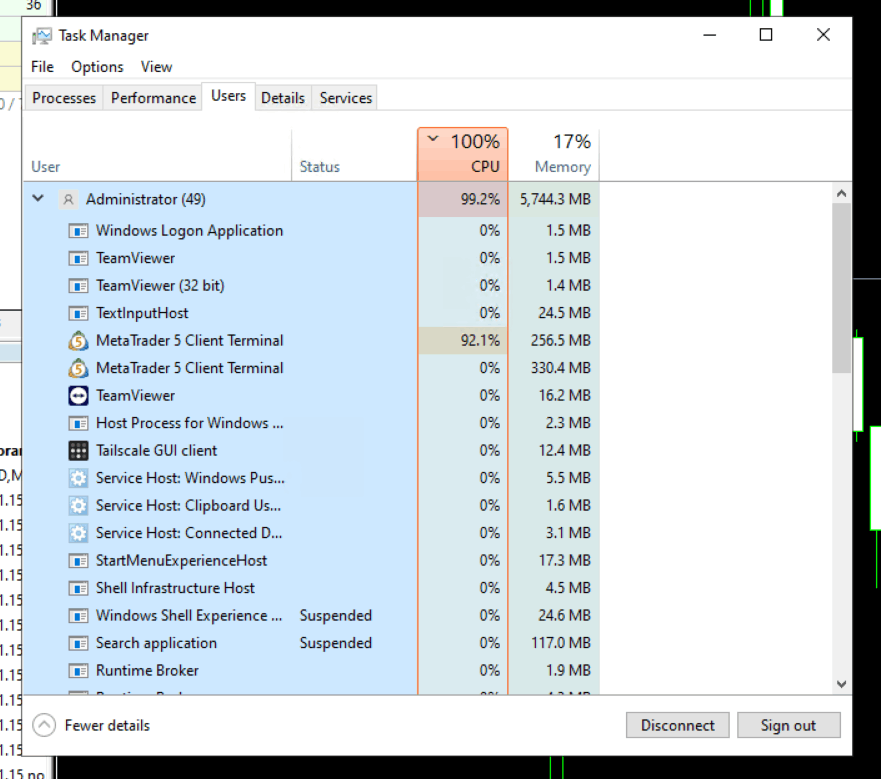881x779 pixels.
Task: Click the sort arrow in the CPU header
Action: pyautogui.click(x=433, y=138)
